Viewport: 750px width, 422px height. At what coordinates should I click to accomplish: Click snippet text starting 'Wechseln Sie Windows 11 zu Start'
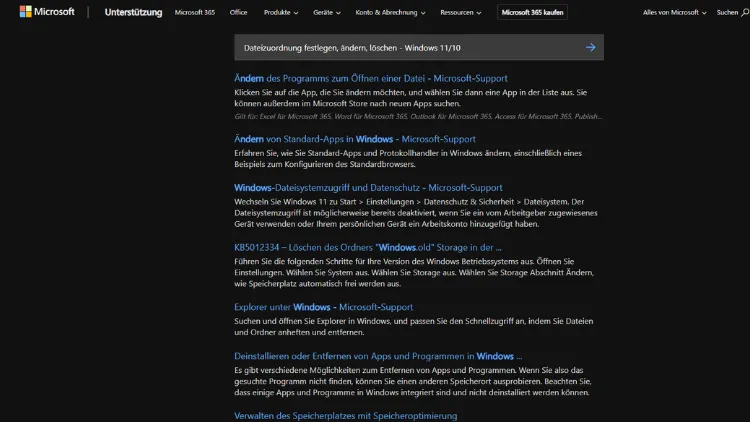coord(416,213)
